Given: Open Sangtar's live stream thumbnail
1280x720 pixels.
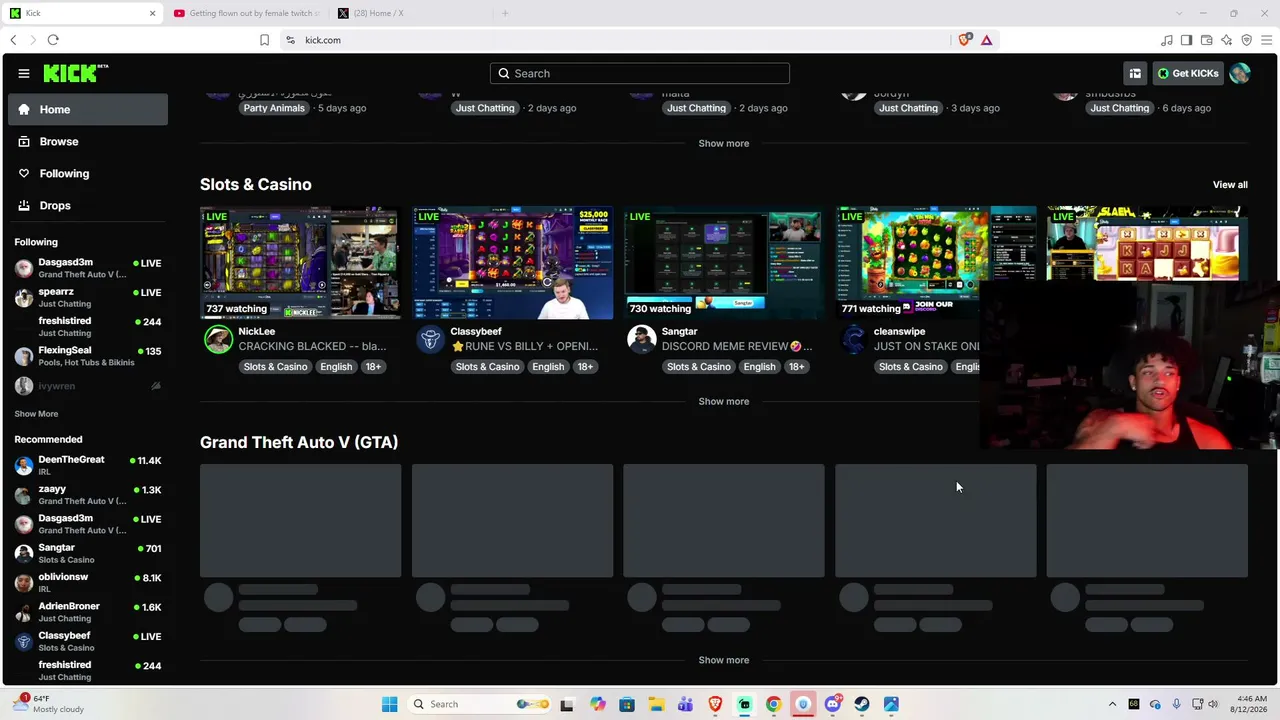Looking at the screenshot, I should [724, 263].
